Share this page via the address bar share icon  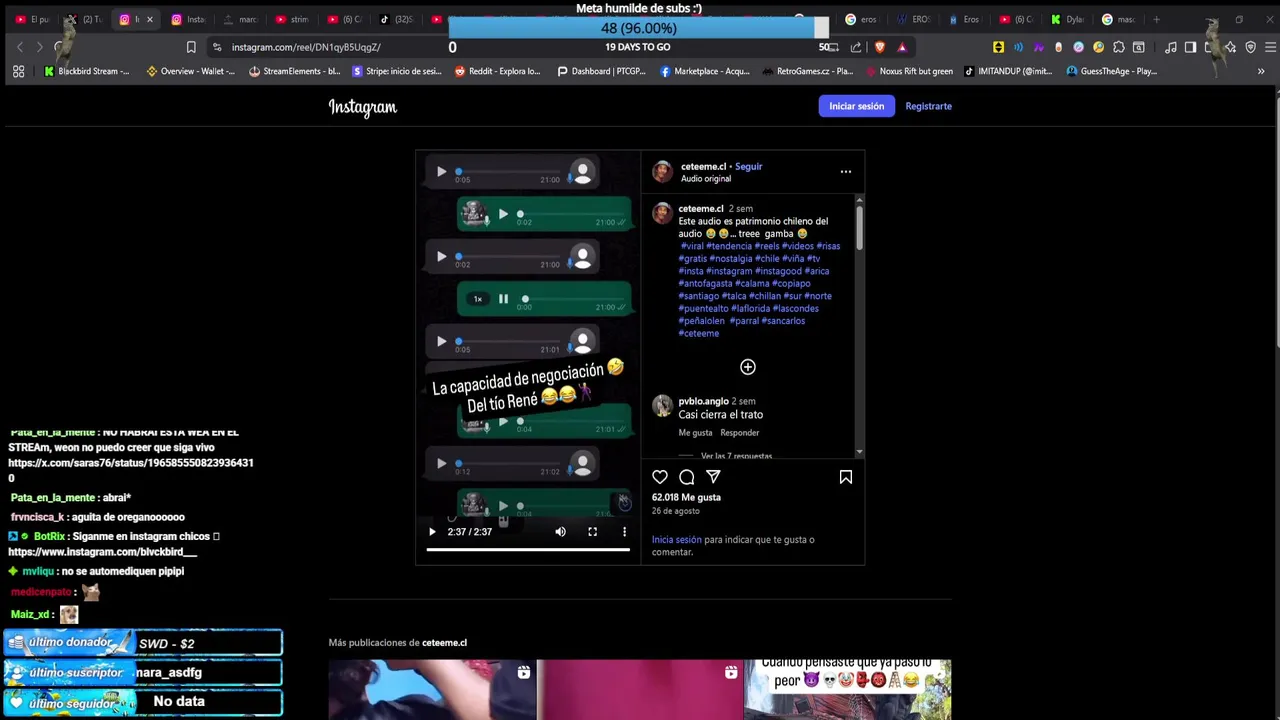click(856, 47)
